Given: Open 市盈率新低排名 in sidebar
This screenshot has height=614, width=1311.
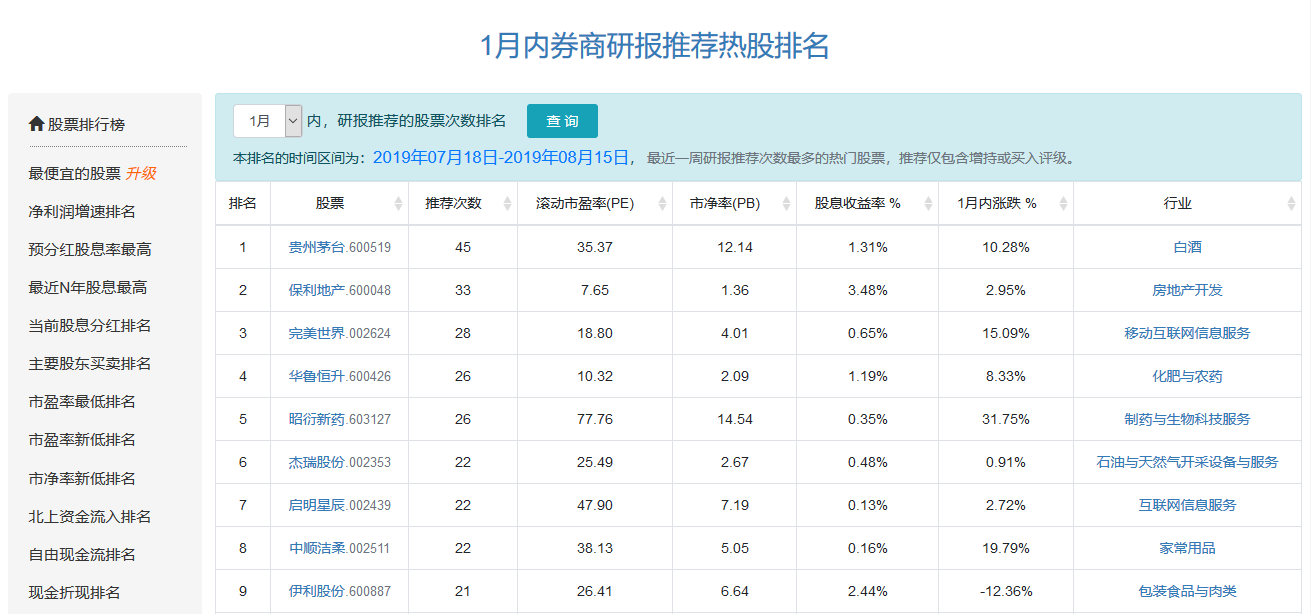Looking at the screenshot, I should click(82, 440).
